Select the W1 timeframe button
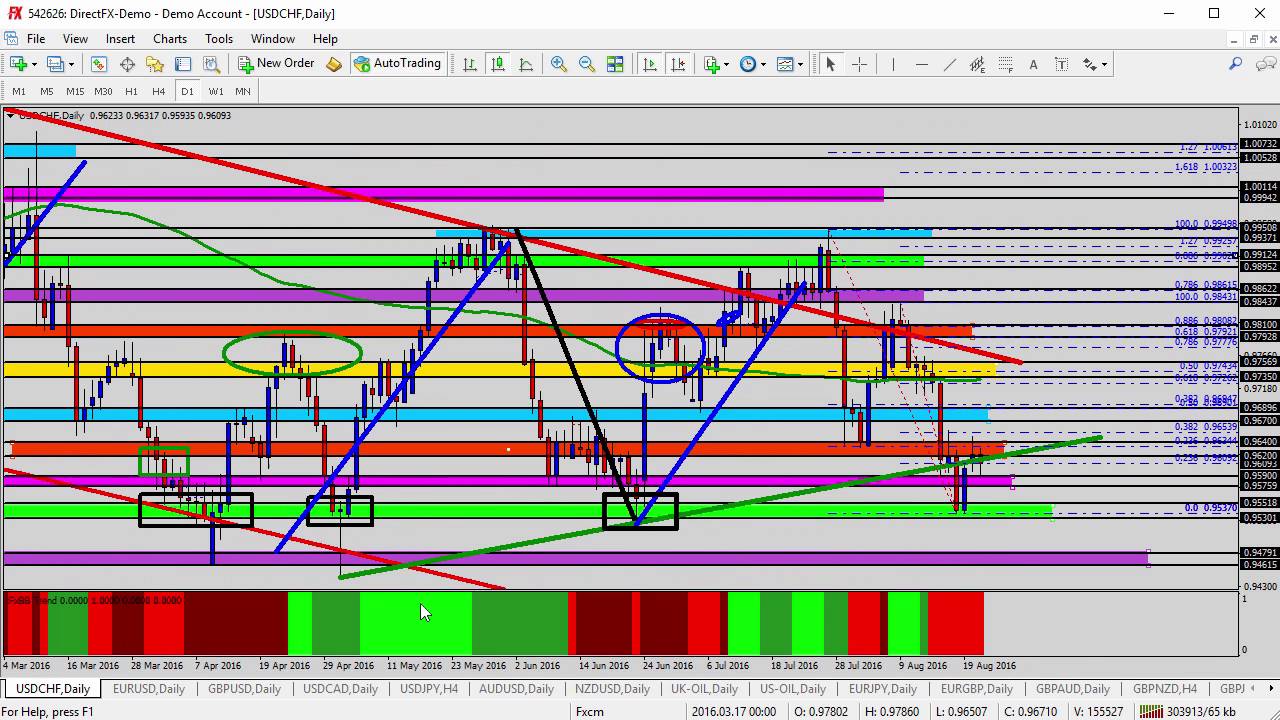Screen dimensions: 1280x720 pos(216,91)
